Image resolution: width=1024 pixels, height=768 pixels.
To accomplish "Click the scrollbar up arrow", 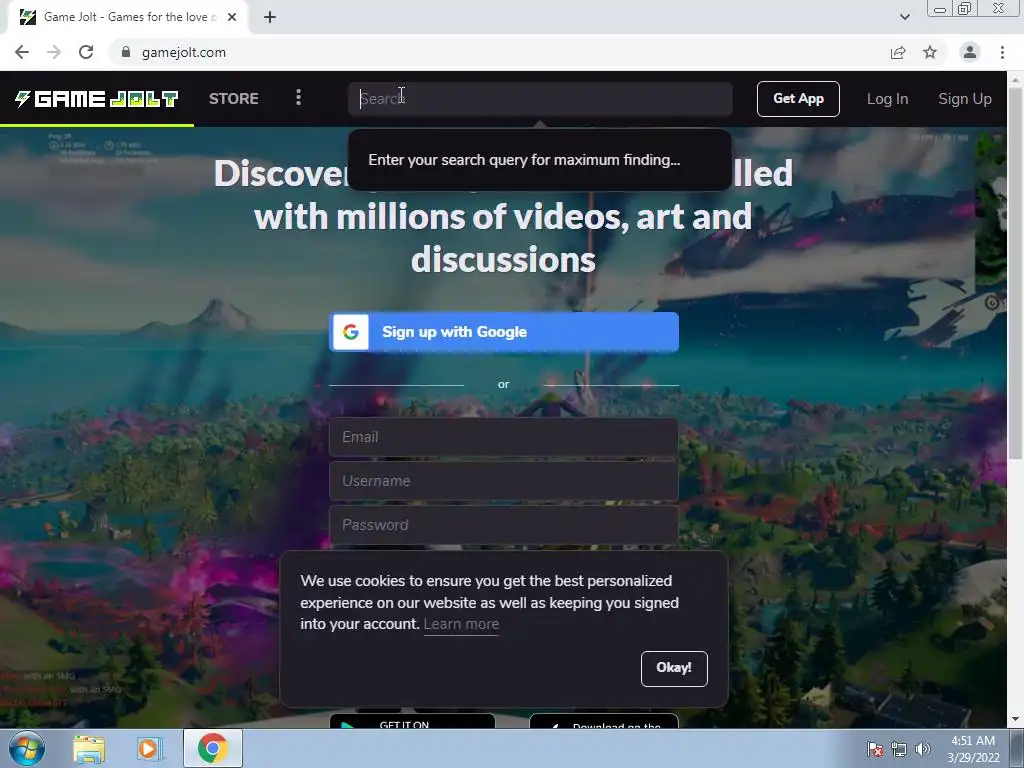I will 1016,80.
